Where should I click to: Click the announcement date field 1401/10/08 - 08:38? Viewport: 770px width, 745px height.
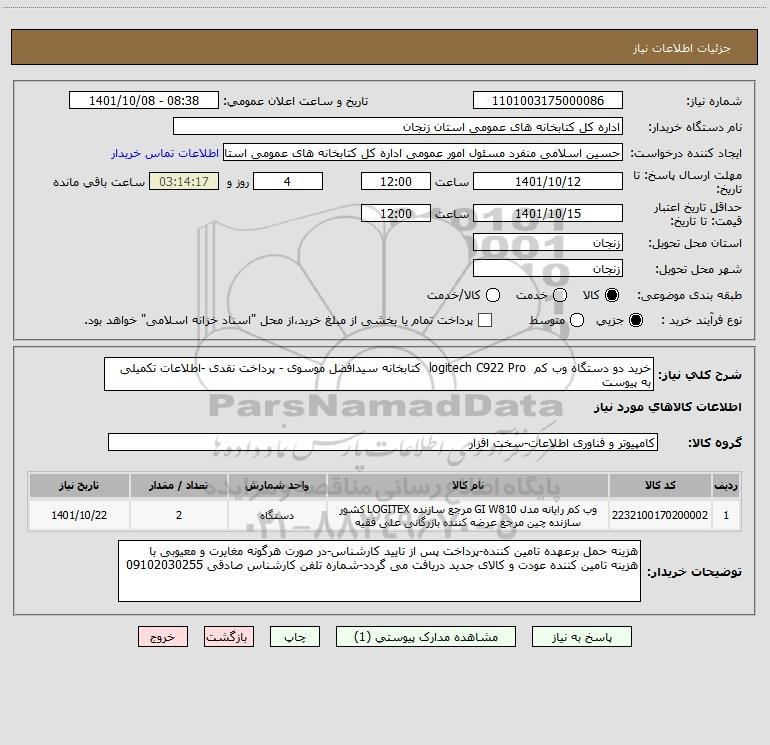[144, 100]
